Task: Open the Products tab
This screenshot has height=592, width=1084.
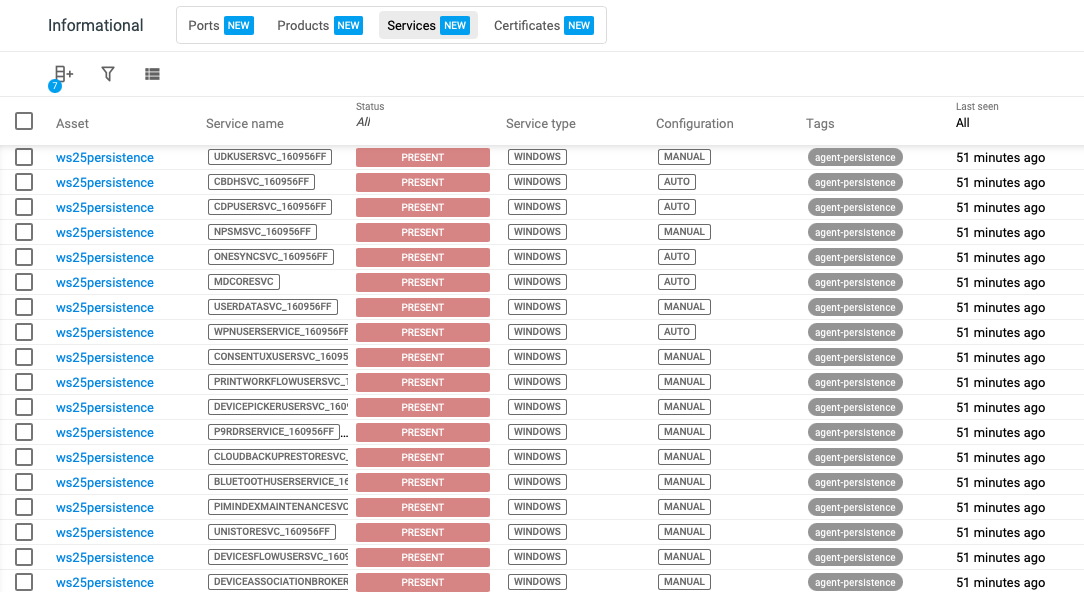Action: click(319, 25)
